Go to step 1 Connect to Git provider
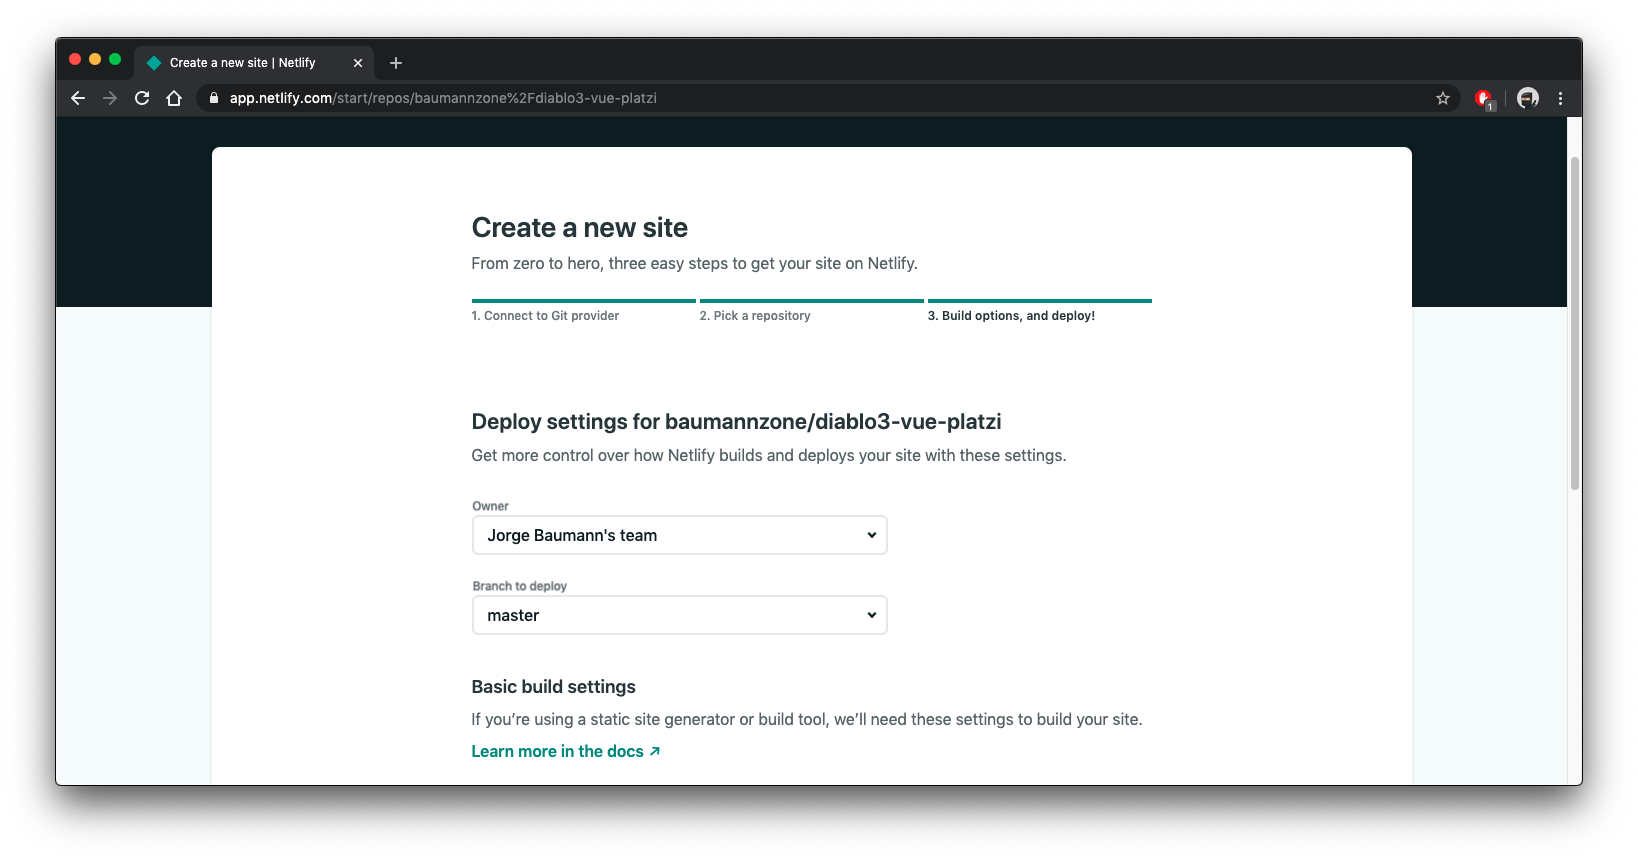The width and height of the screenshot is (1638, 859). pos(545,316)
